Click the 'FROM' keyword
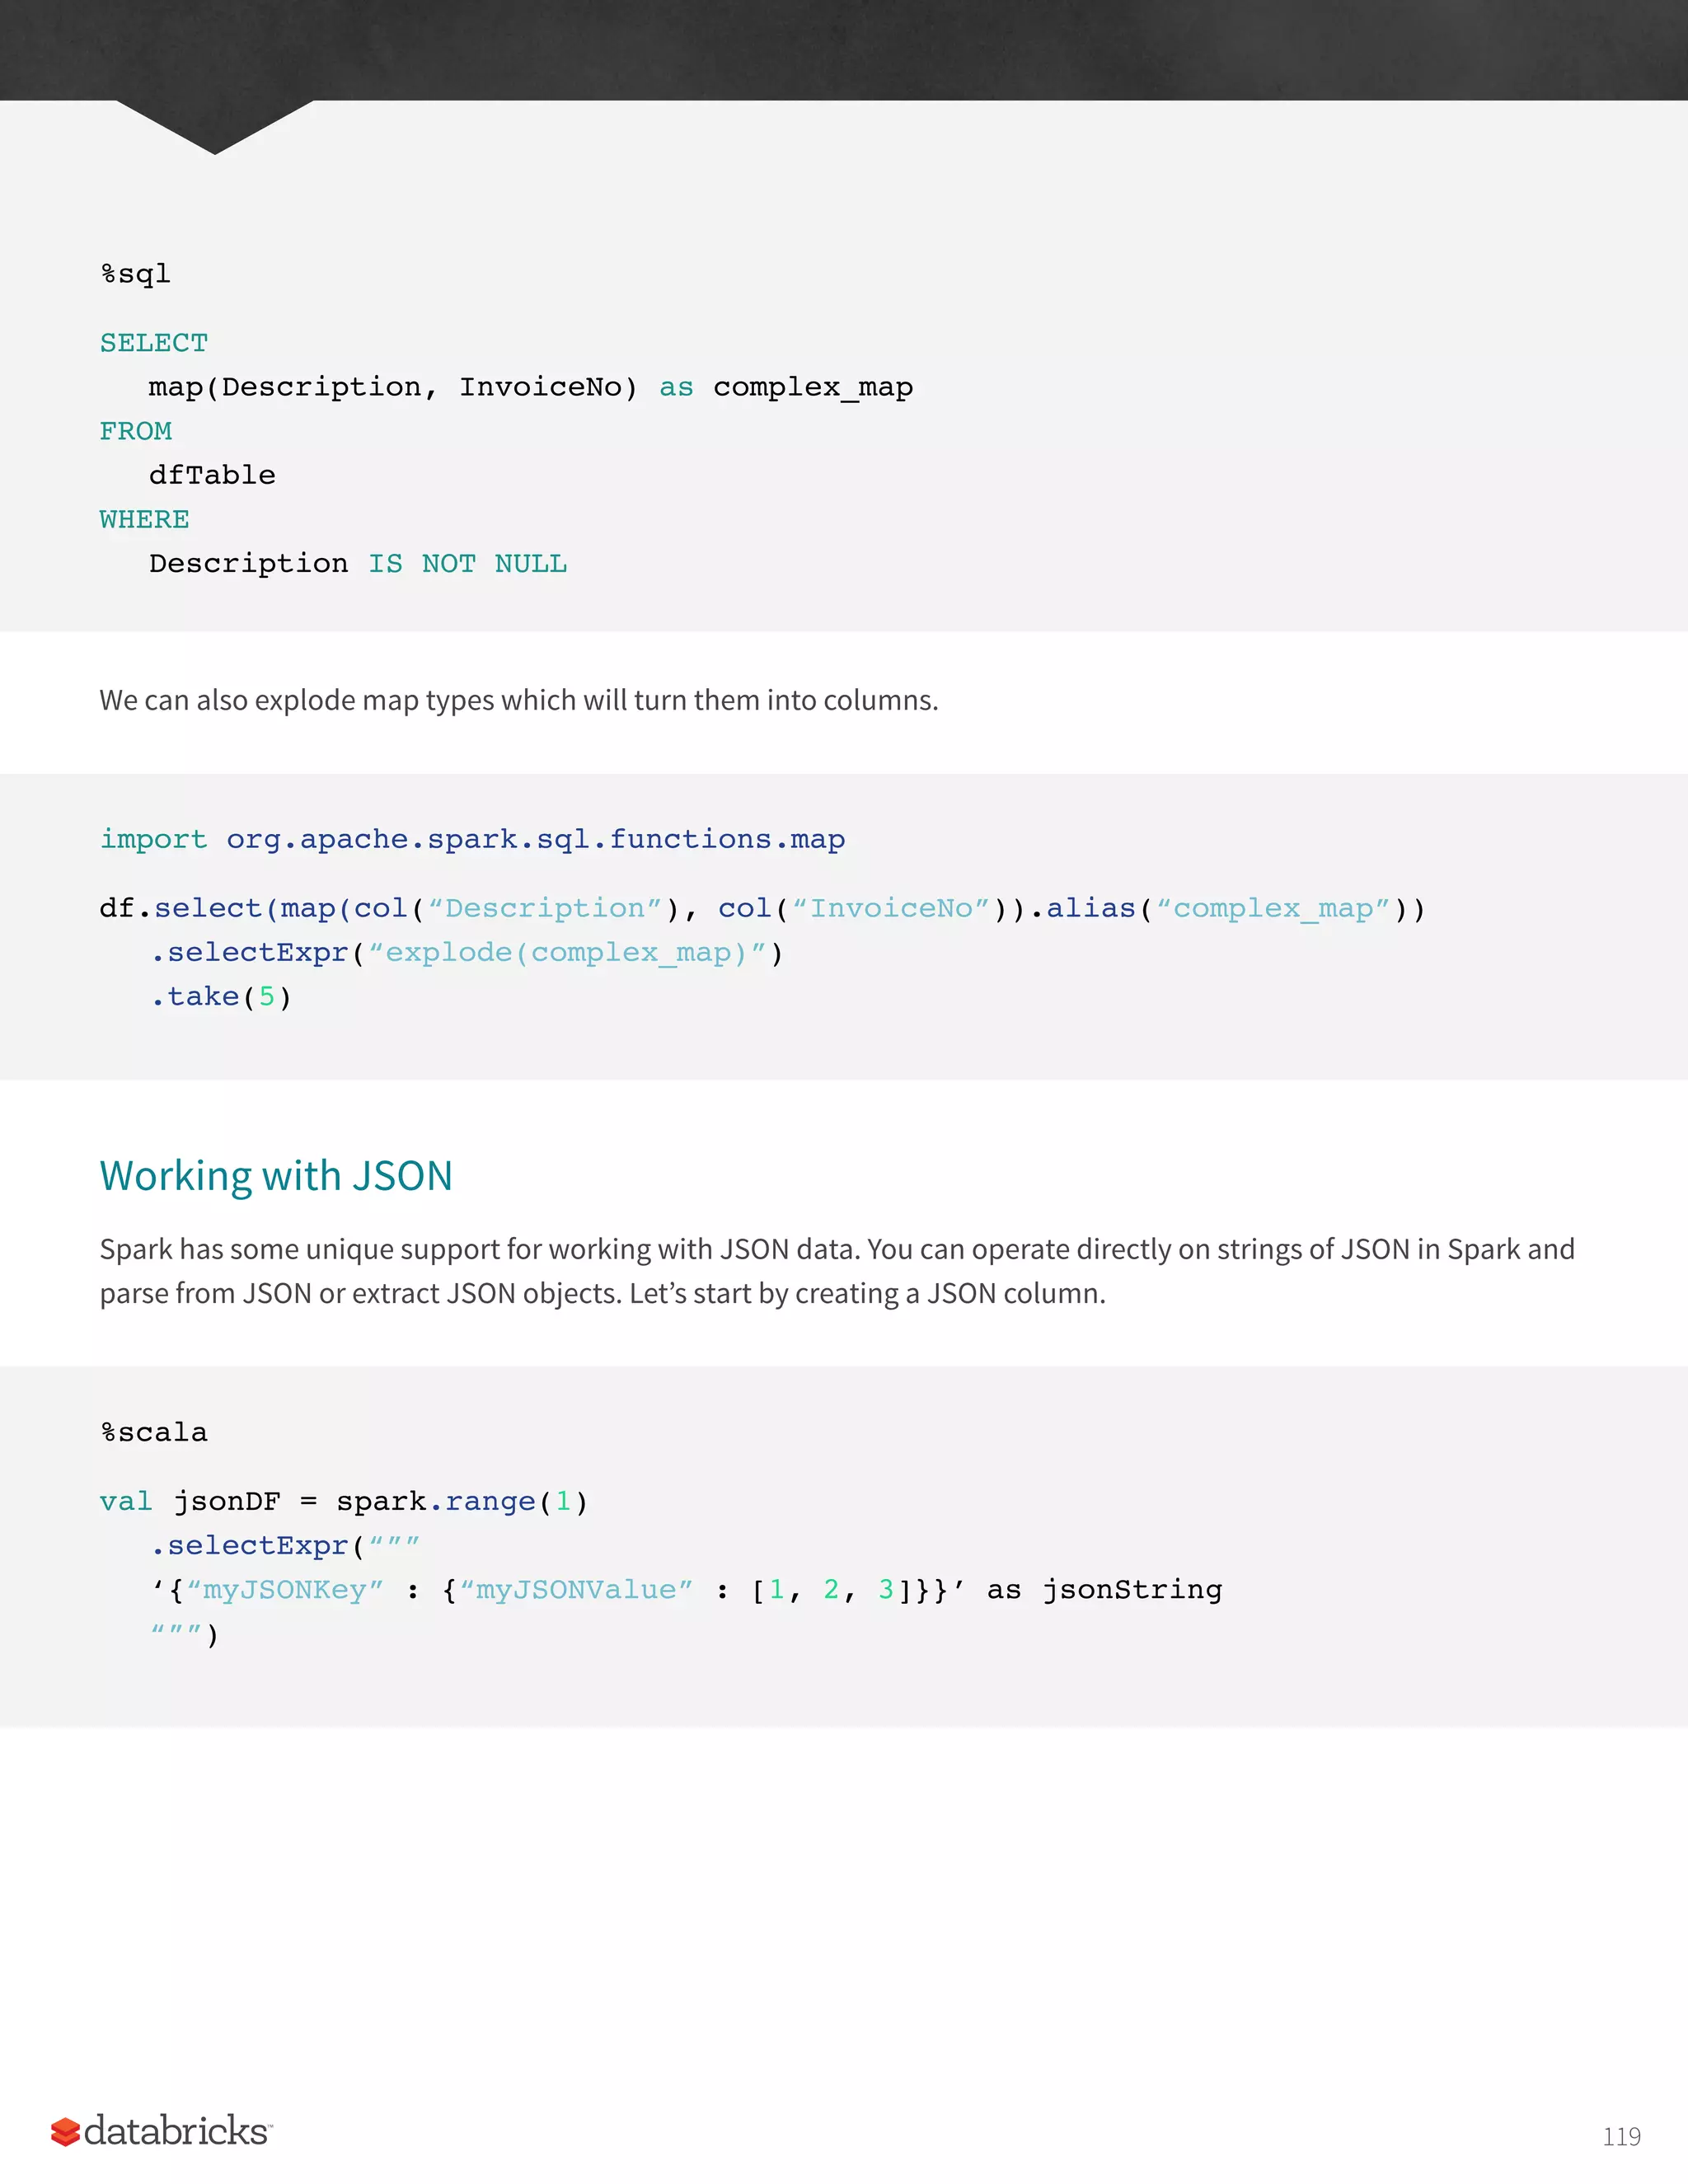 pyautogui.click(x=136, y=431)
